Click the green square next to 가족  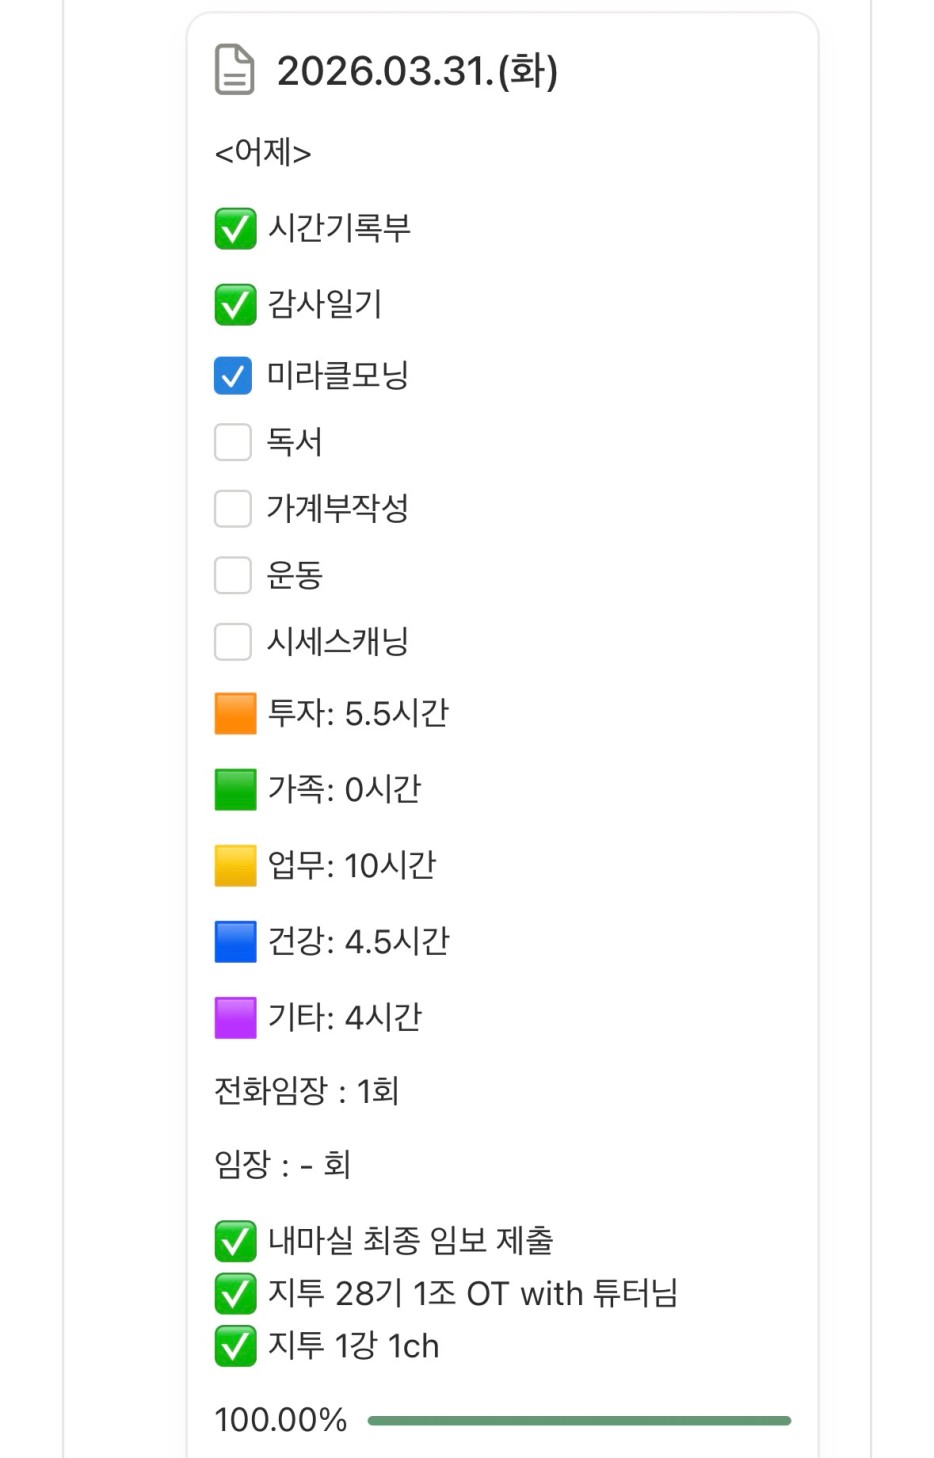[x=235, y=790]
